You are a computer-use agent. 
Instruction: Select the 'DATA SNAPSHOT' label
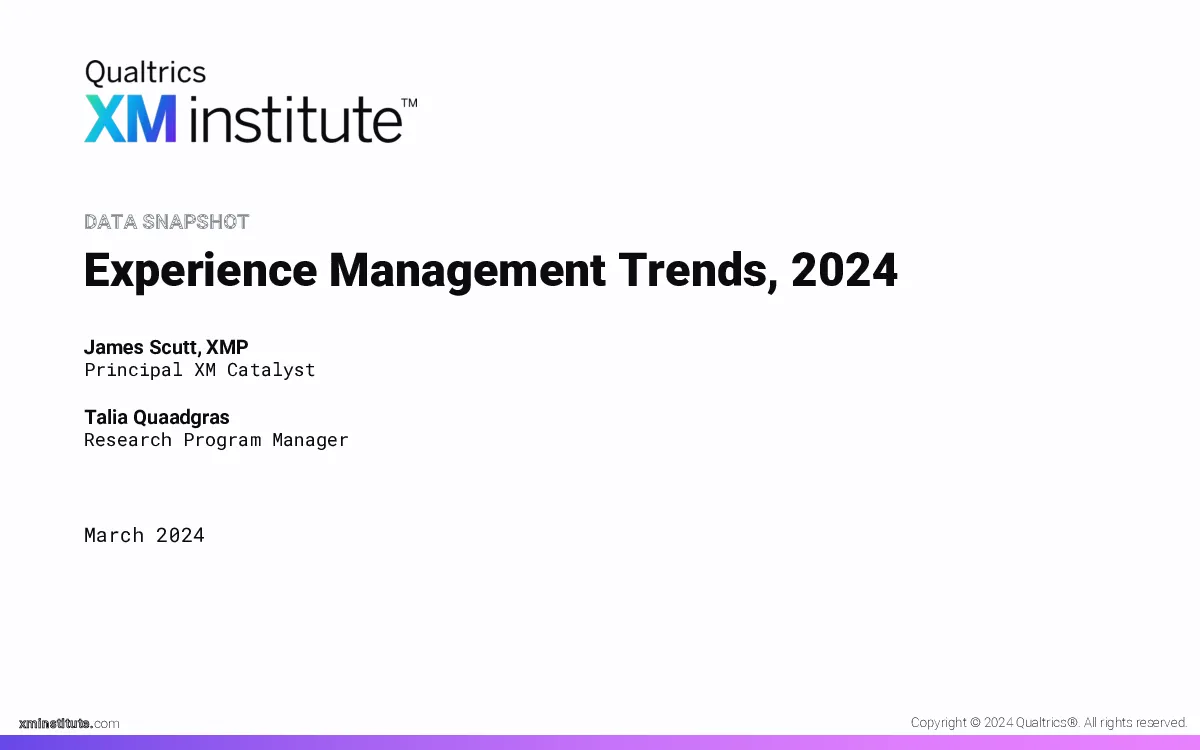[167, 221]
